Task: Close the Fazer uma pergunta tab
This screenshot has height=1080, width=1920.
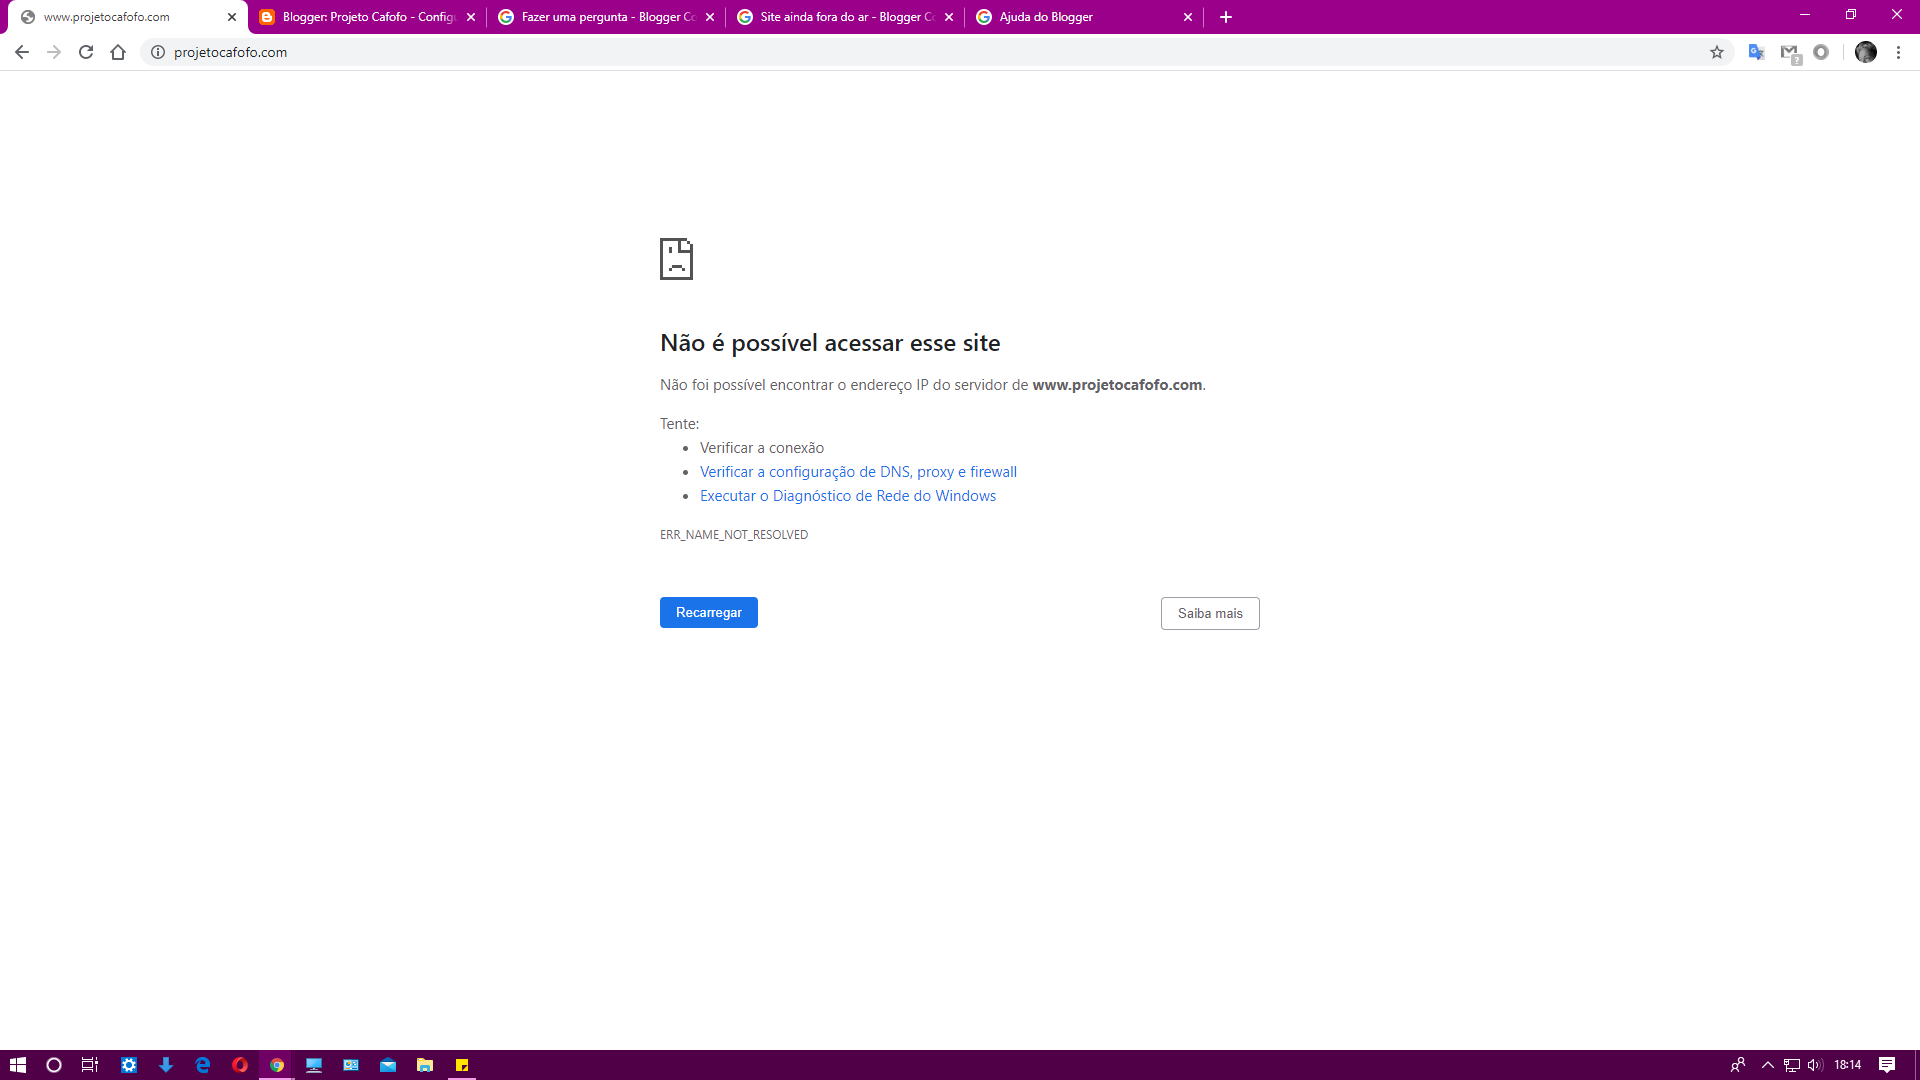Action: [x=710, y=17]
